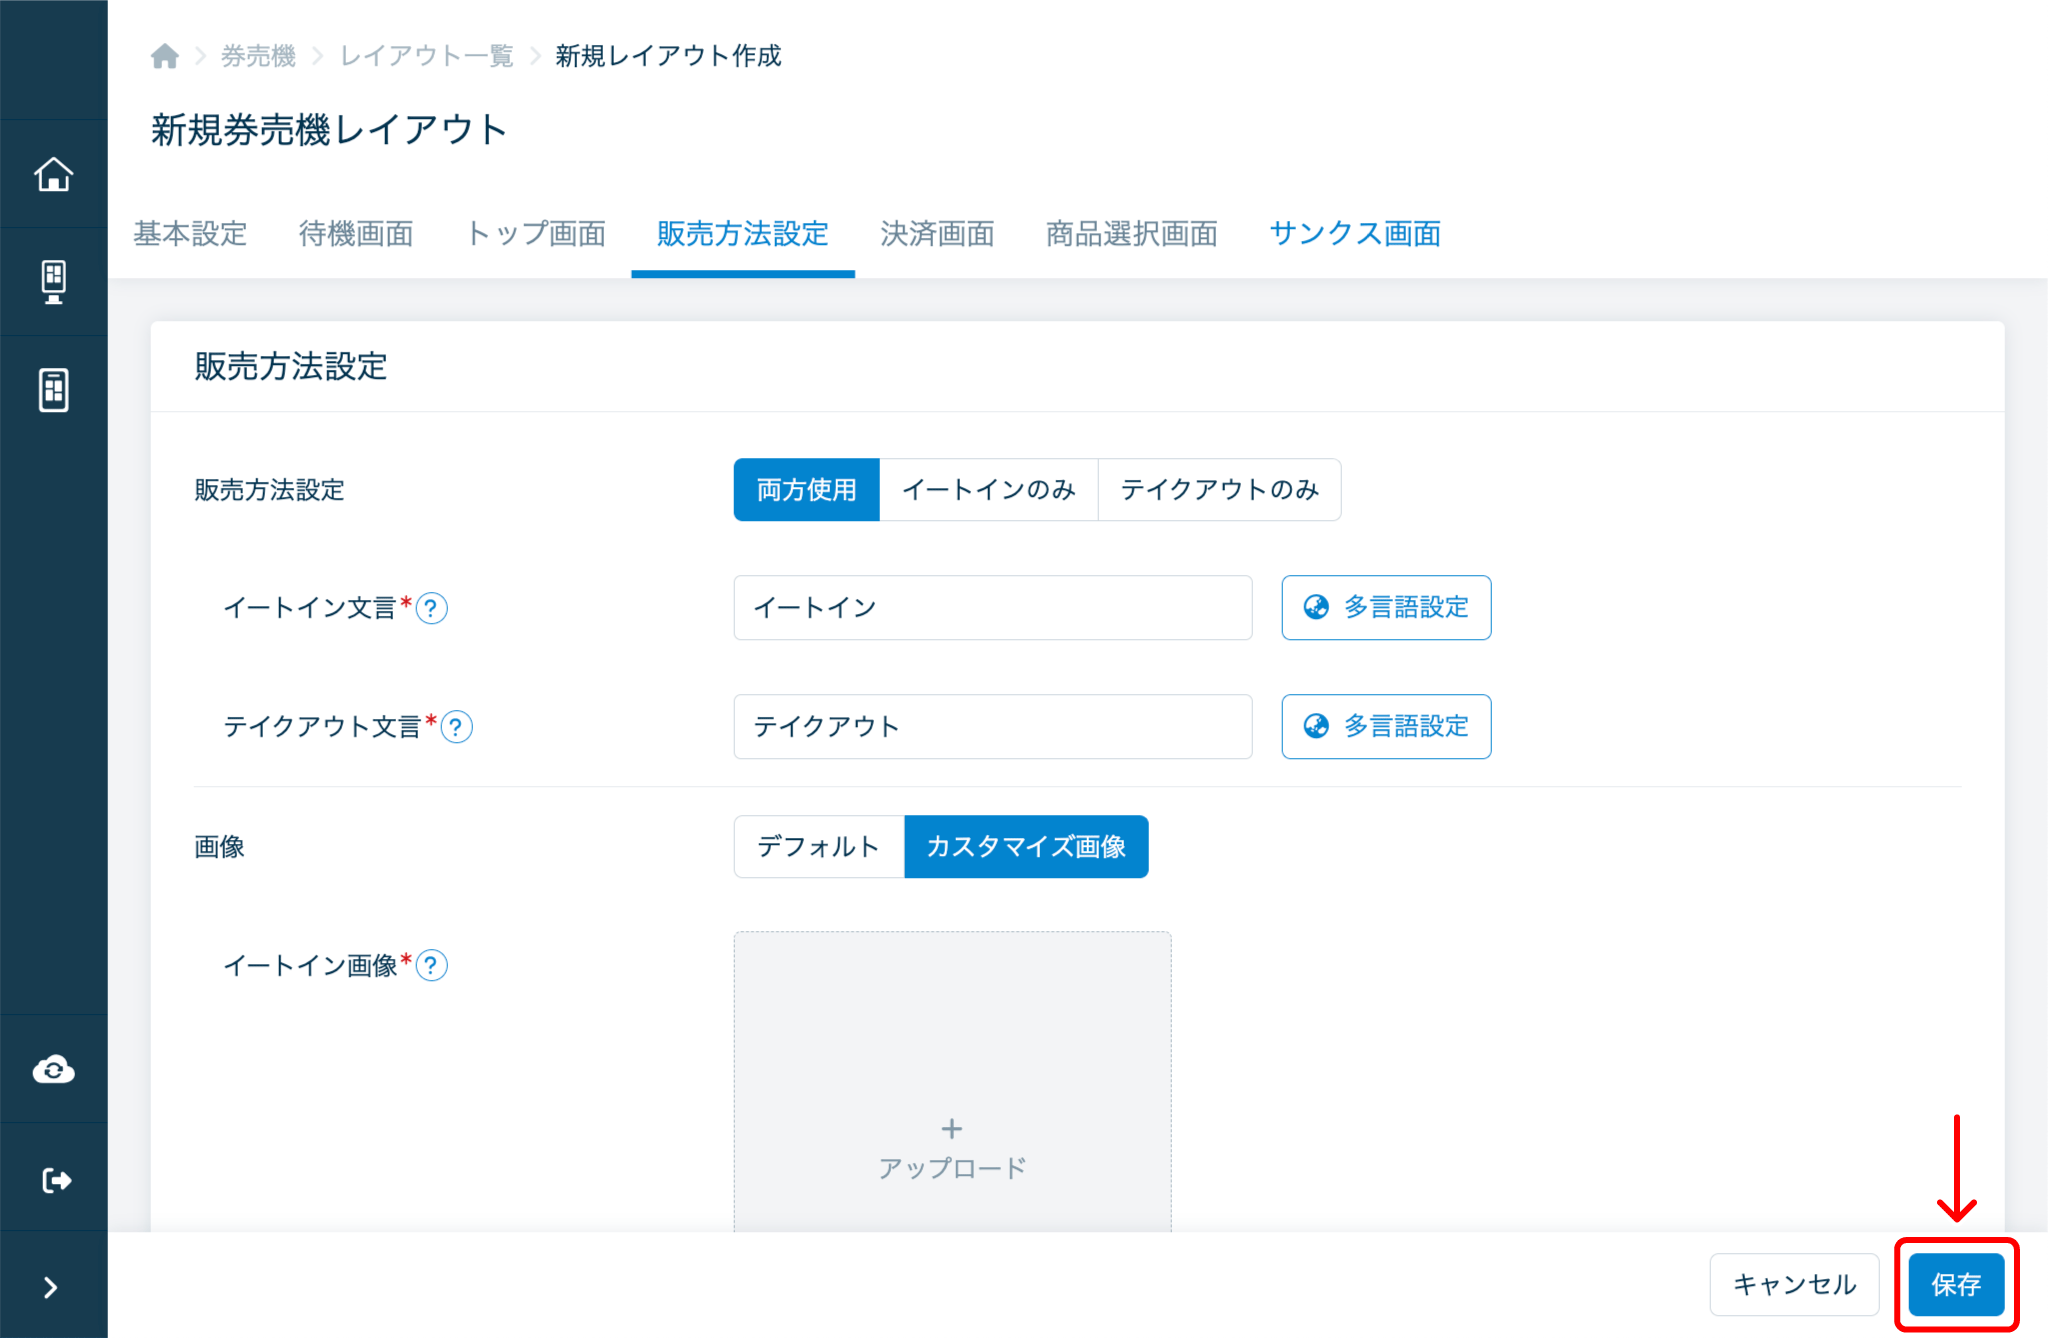Open the ticket machine kiosk sidebar icon
This screenshot has height=1338, width=2048.
(x=53, y=282)
